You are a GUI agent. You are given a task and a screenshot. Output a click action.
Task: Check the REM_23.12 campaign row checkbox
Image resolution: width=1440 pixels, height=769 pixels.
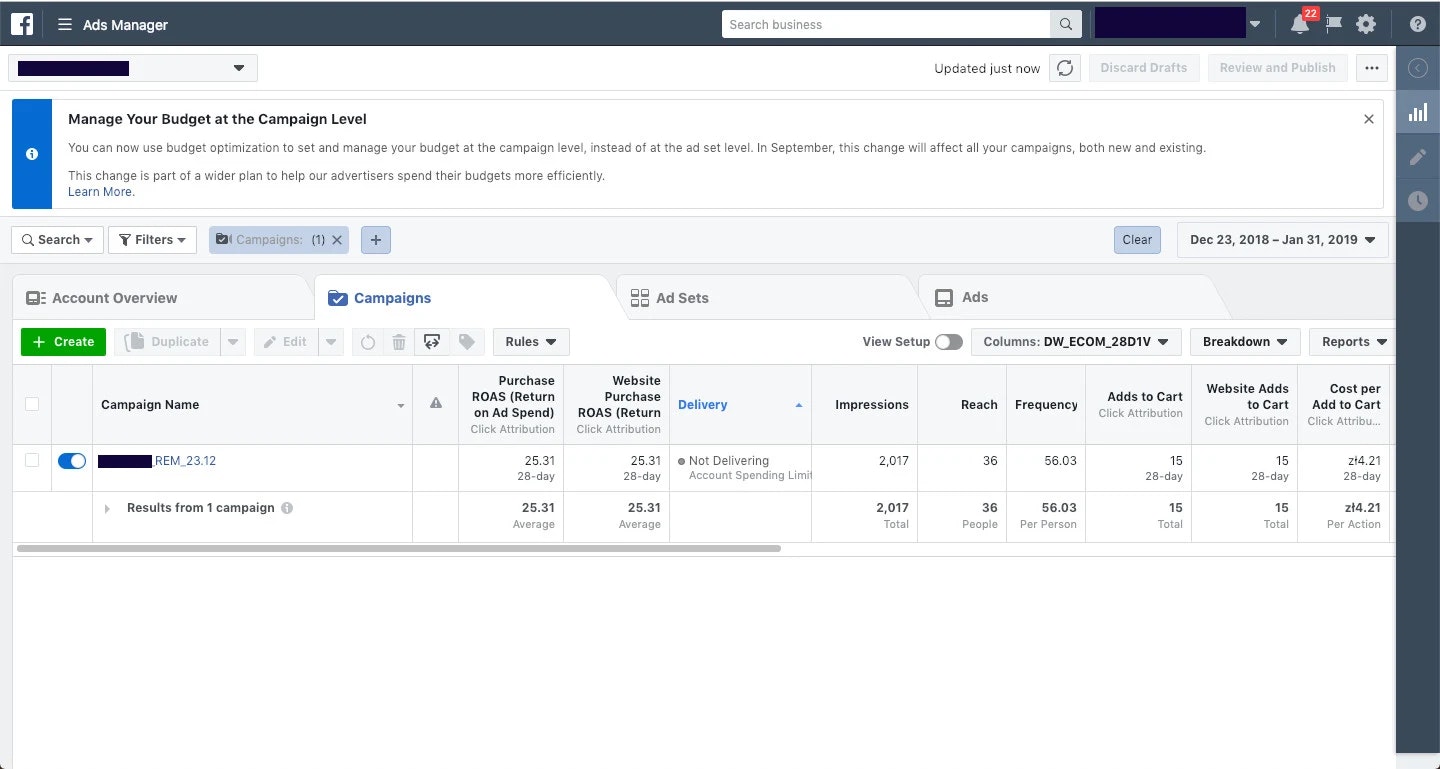pyautogui.click(x=32, y=460)
